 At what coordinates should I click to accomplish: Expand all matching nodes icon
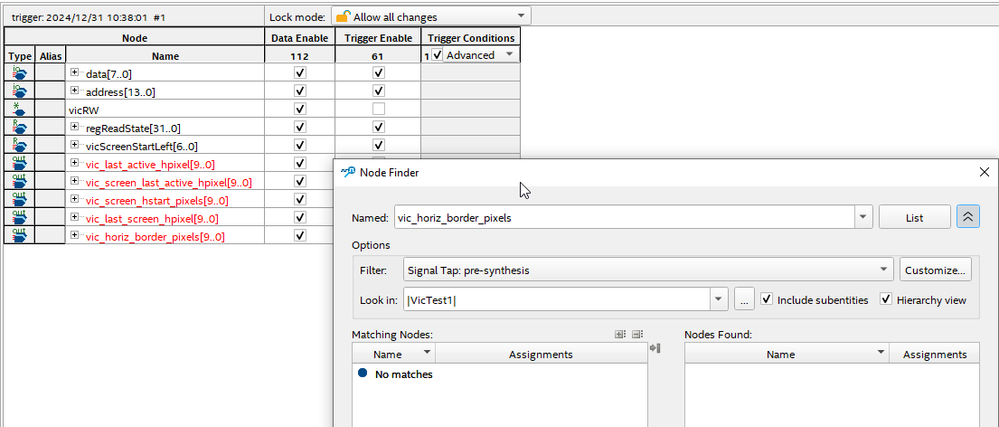click(x=619, y=334)
